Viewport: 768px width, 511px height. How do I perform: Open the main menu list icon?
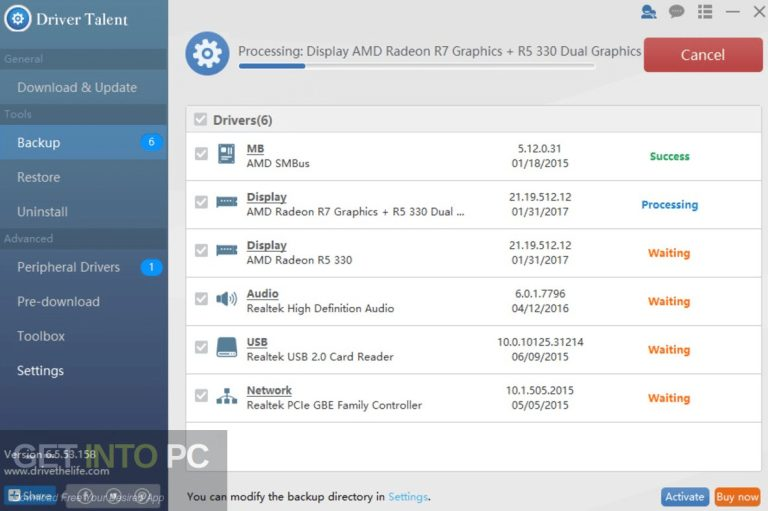(x=705, y=12)
